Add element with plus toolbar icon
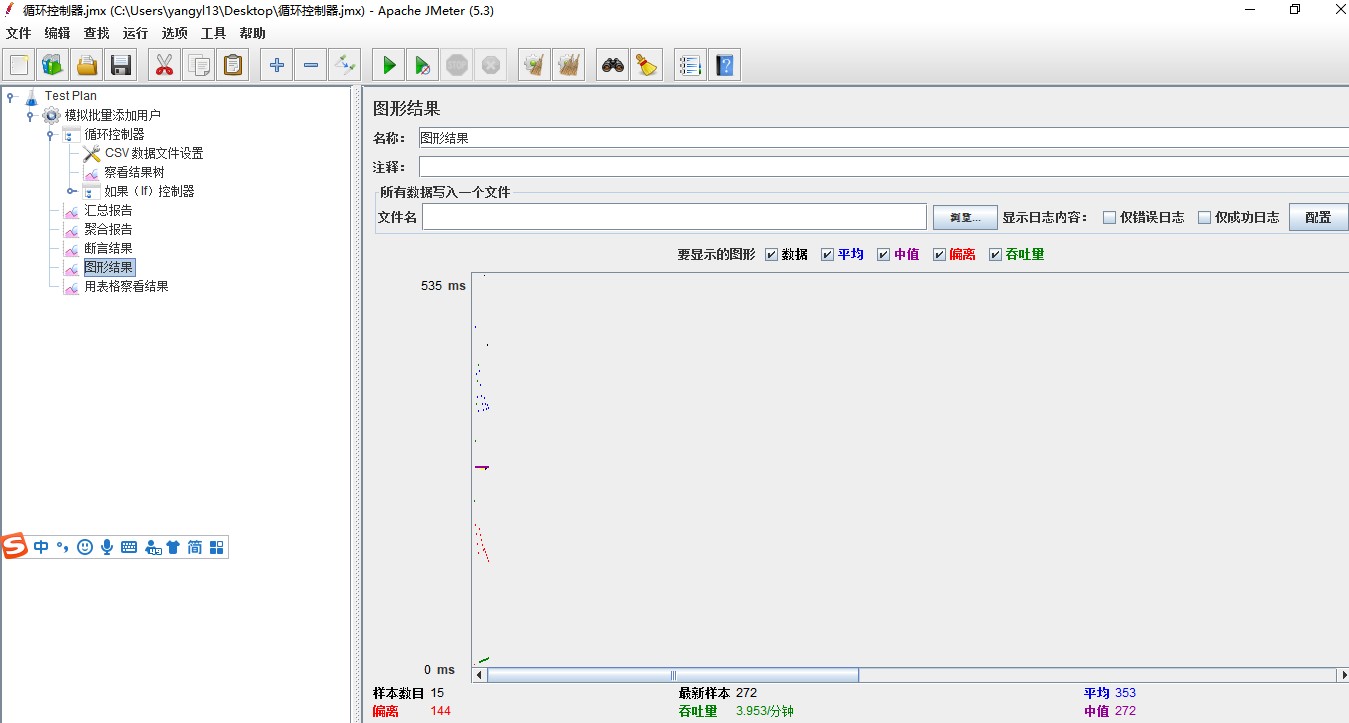 pyautogui.click(x=275, y=64)
